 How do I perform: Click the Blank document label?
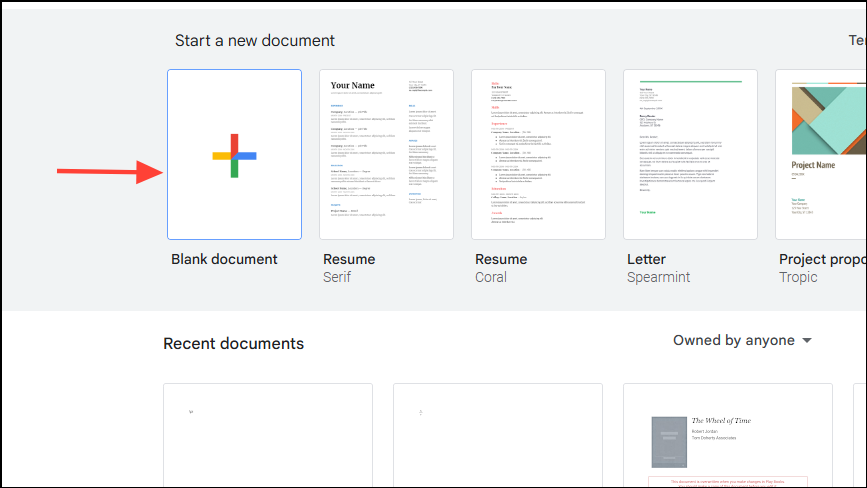224,259
